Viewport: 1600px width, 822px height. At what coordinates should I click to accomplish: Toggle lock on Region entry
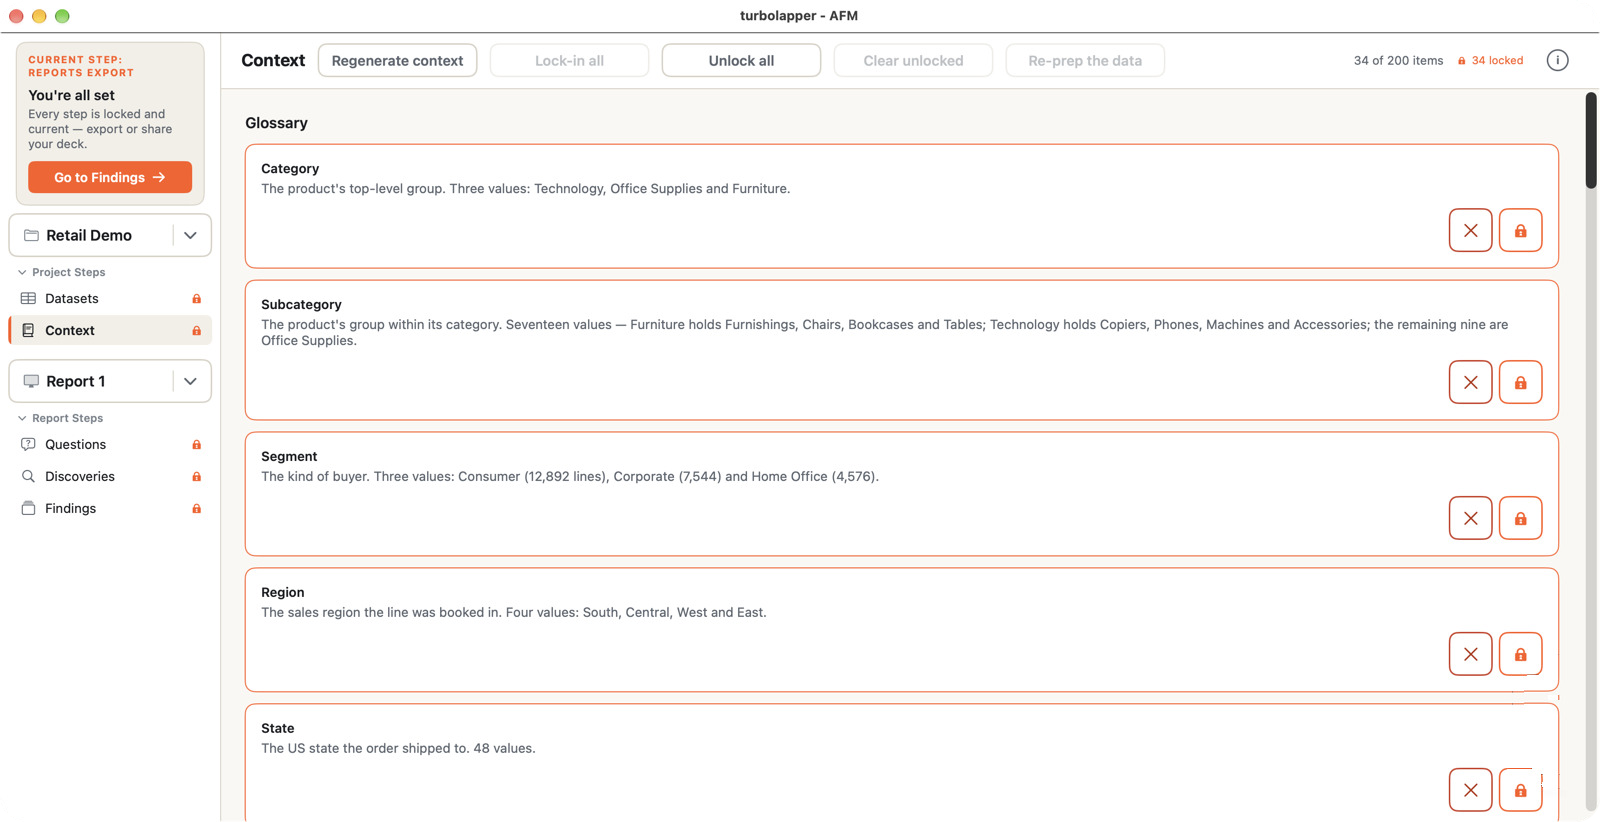(1520, 654)
